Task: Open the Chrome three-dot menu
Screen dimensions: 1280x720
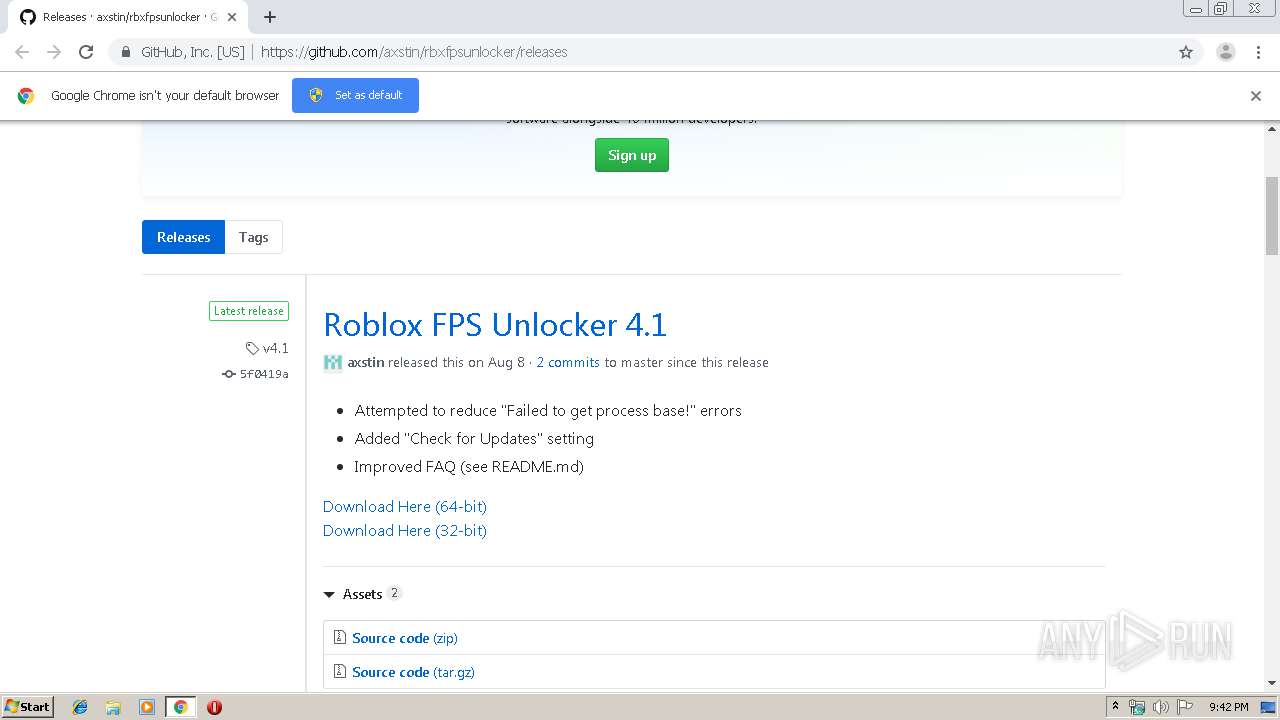Action: click(1258, 52)
